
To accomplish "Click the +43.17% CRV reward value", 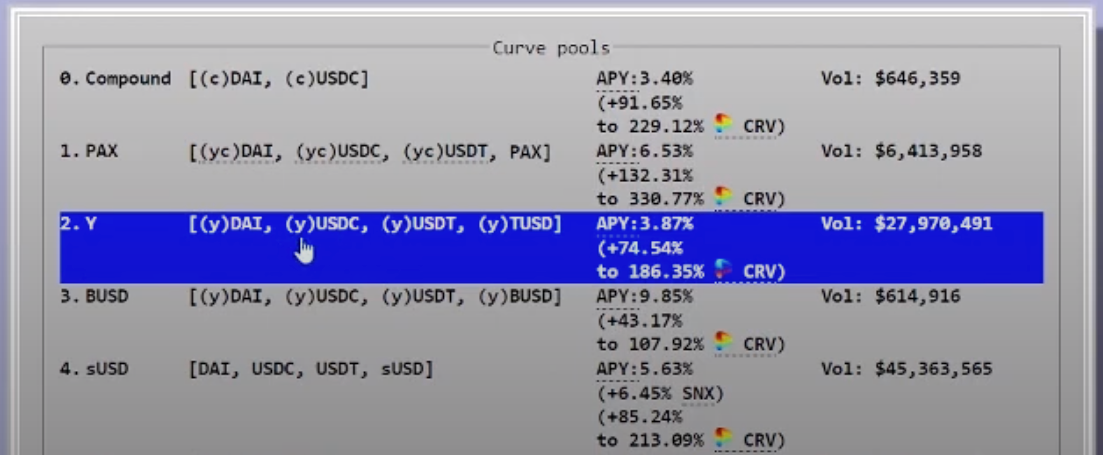I will pyautogui.click(x=639, y=321).
